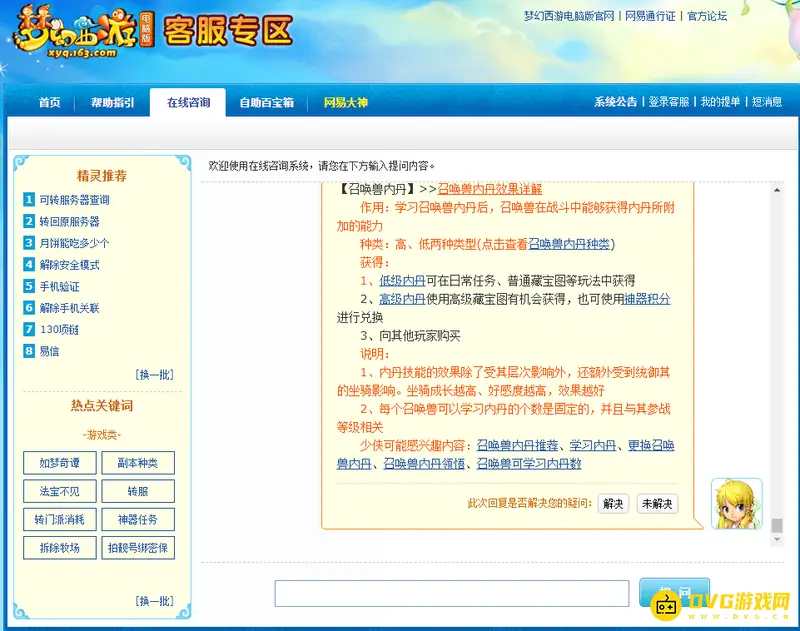Open 网易通行证 link in header
The image size is (800, 631).
click(x=650, y=16)
